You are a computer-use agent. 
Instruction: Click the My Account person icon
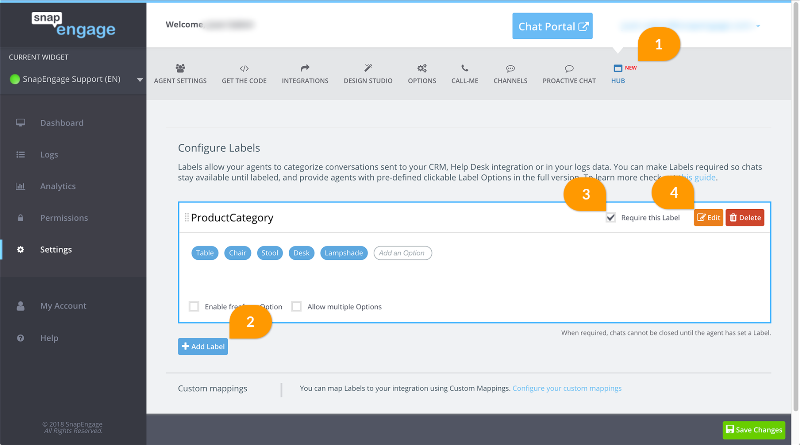(x=20, y=306)
